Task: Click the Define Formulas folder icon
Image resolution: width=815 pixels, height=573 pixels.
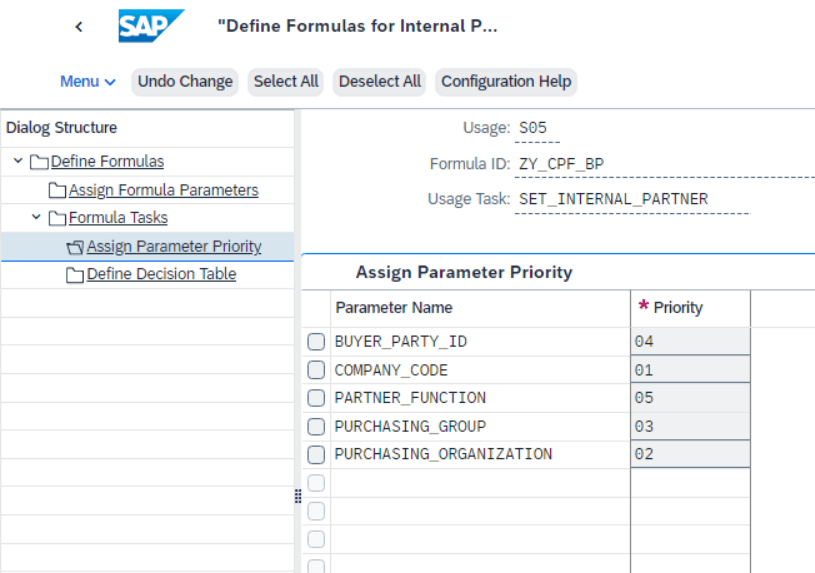Action: pyautogui.click(x=40, y=162)
